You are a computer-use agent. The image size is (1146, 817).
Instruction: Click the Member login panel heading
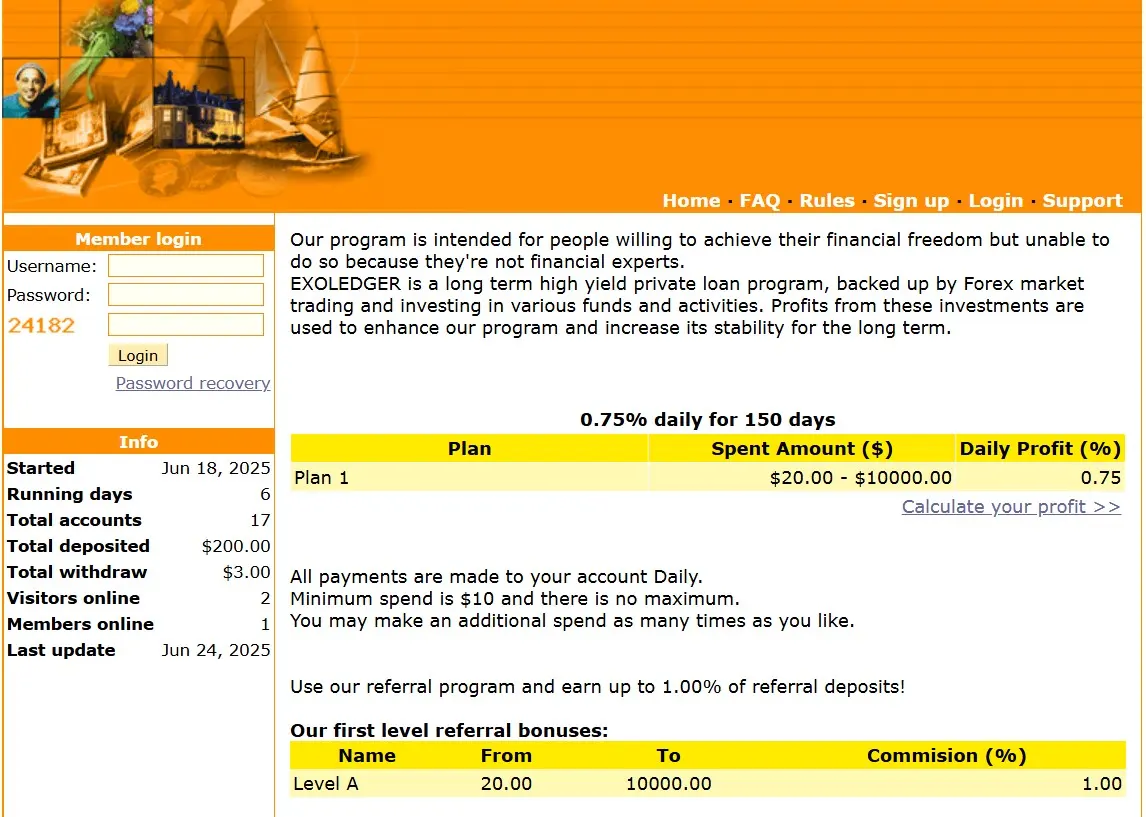coord(138,239)
